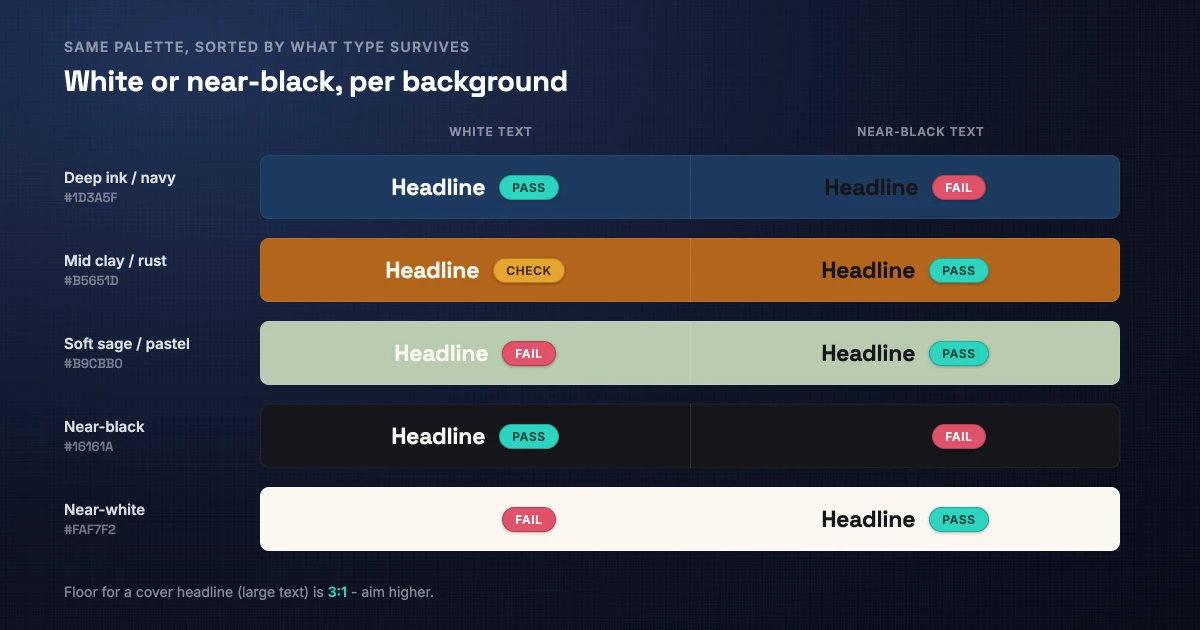The image size is (1200, 630).
Task: Click the FAIL badge in the navy row
Action: pos(959,187)
